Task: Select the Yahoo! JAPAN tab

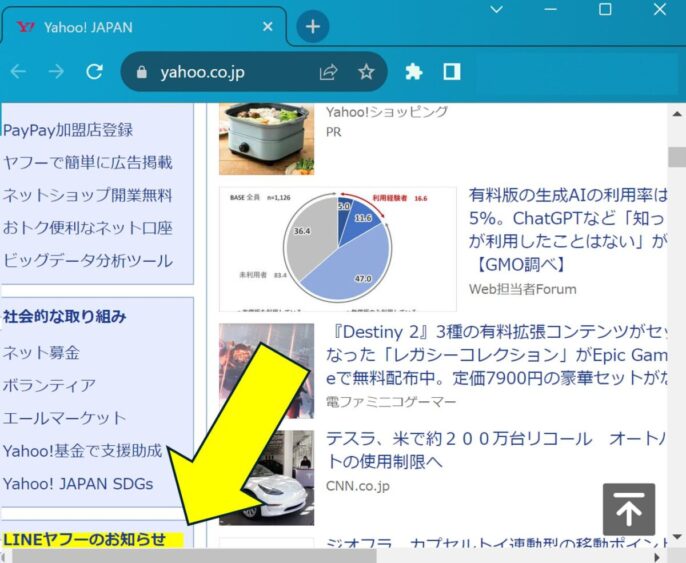Action: point(144,27)
